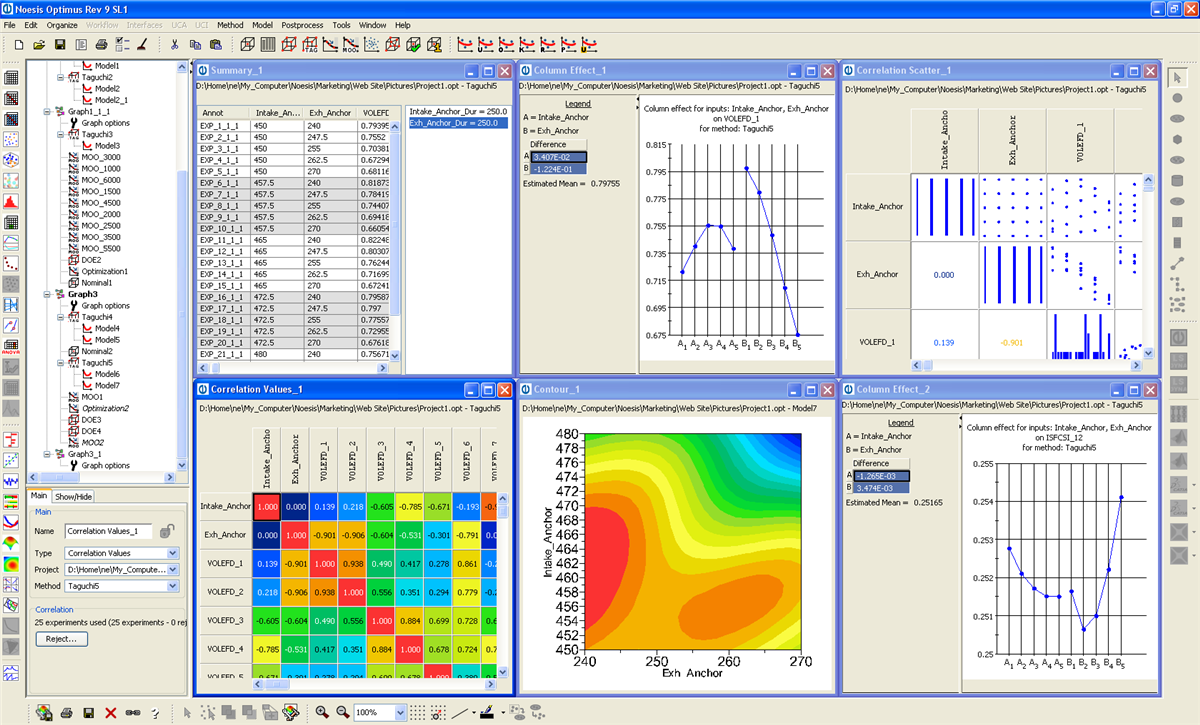Click the Name field containing Correlation Values_1
Viewport: 1200px width, 725px height.
click(x=109, y=531)
